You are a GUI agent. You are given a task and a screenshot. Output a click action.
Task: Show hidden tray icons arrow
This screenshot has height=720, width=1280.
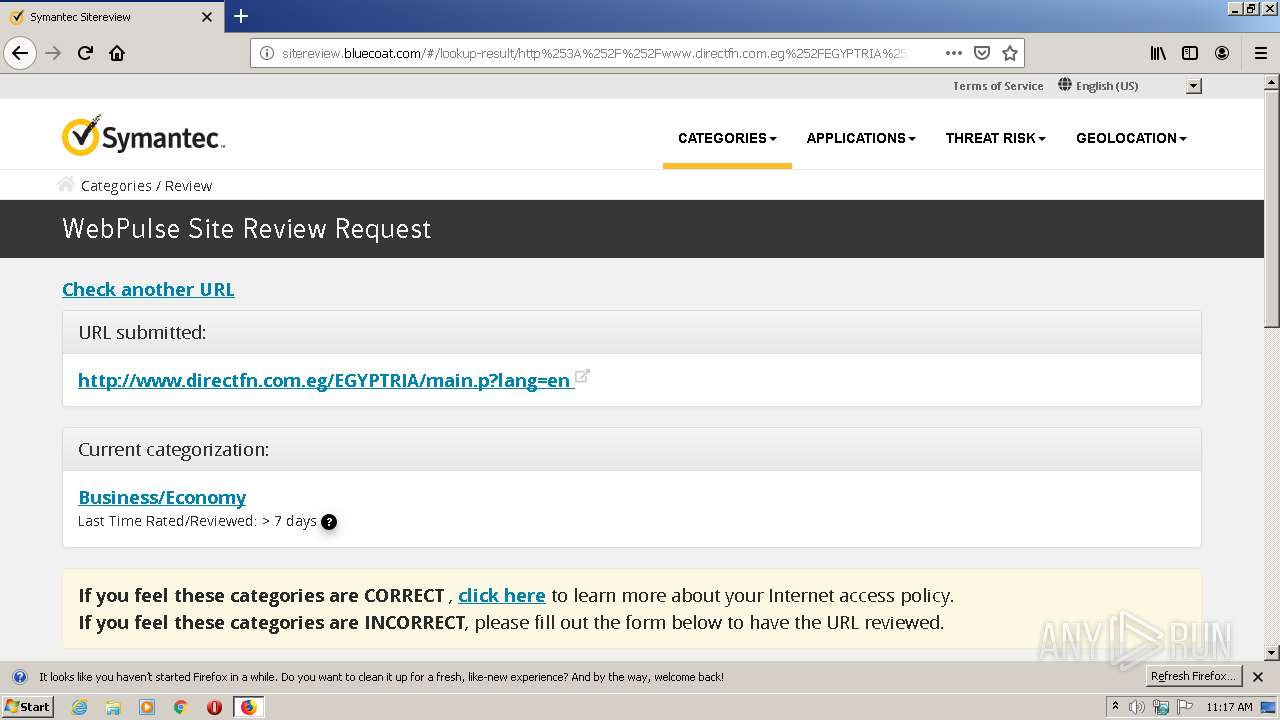pos(1115,707)
